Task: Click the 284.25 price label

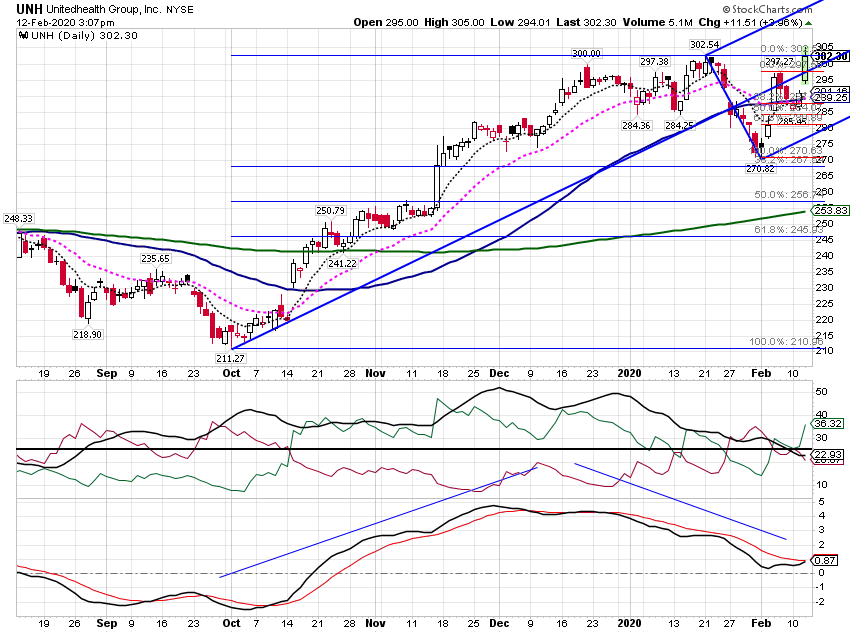Action: [x=679, y=125]
